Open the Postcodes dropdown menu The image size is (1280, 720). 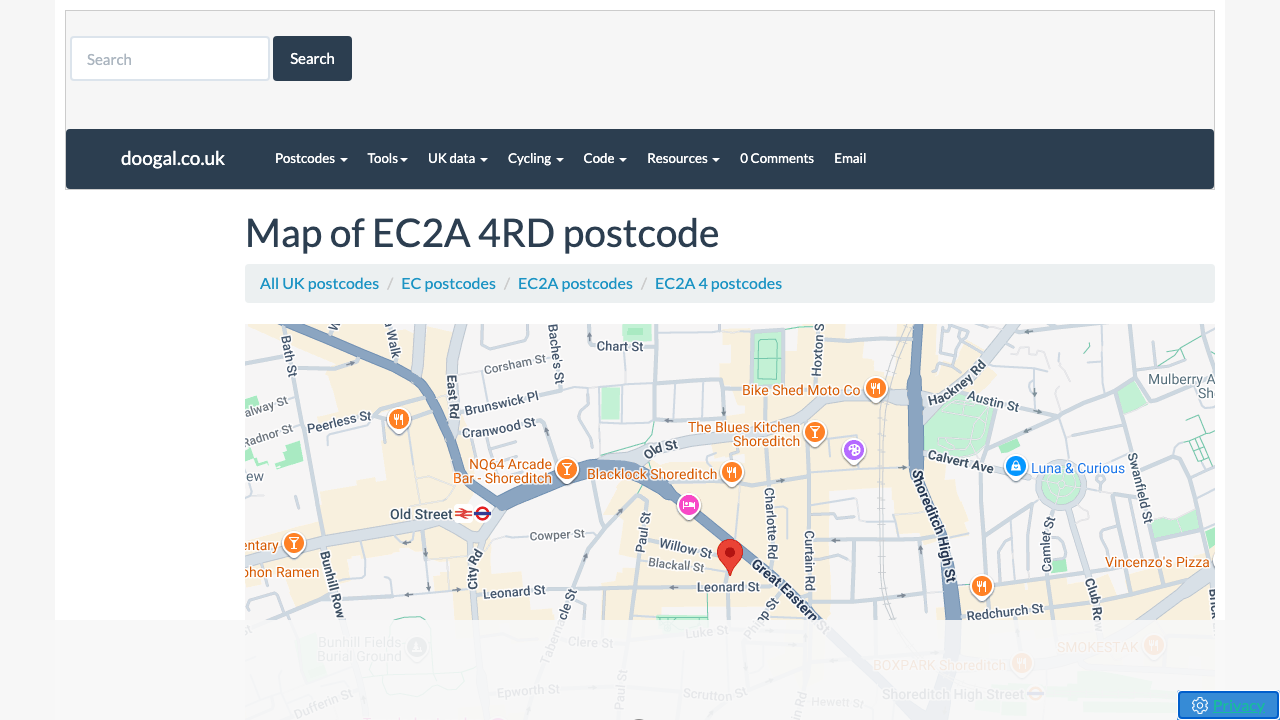(x=311, y=158)
